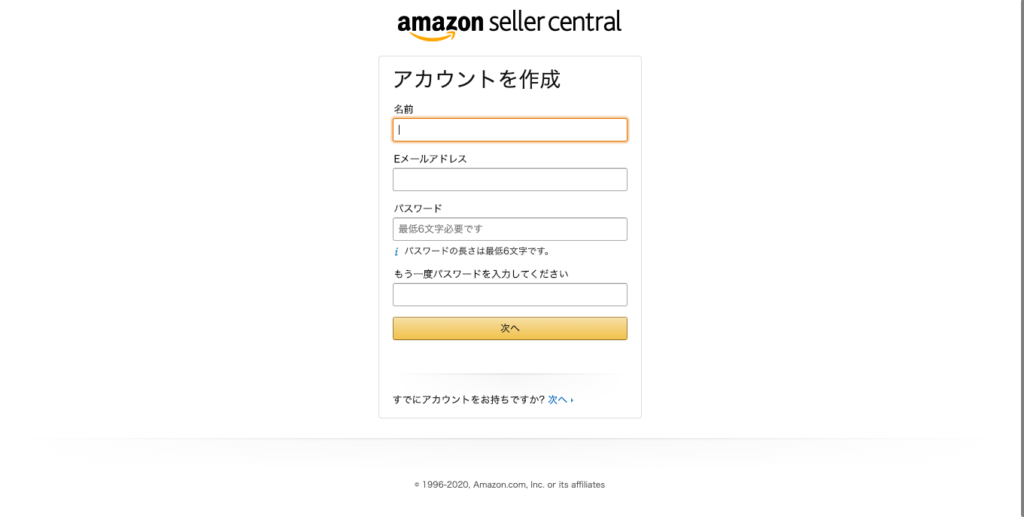Focus the パスワード field with the 最低6文字必要です placeholder
The height and width of the screenshot is (517, 1024).
[510, 229]
